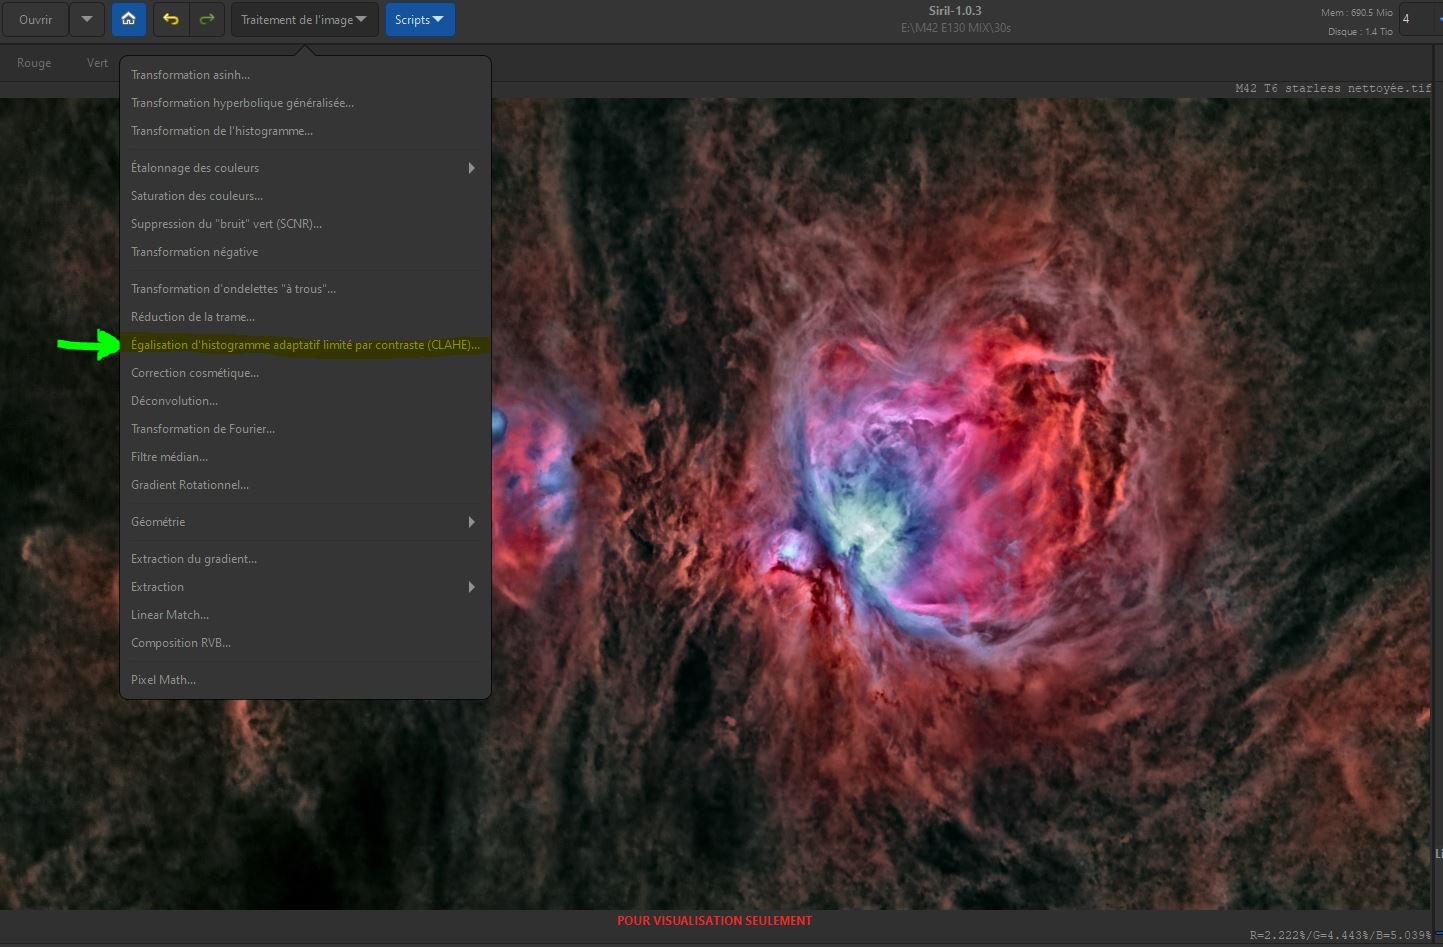Click the Siril-1.0.3 title text
This screenshot has width=1443, height=947.
955,11
